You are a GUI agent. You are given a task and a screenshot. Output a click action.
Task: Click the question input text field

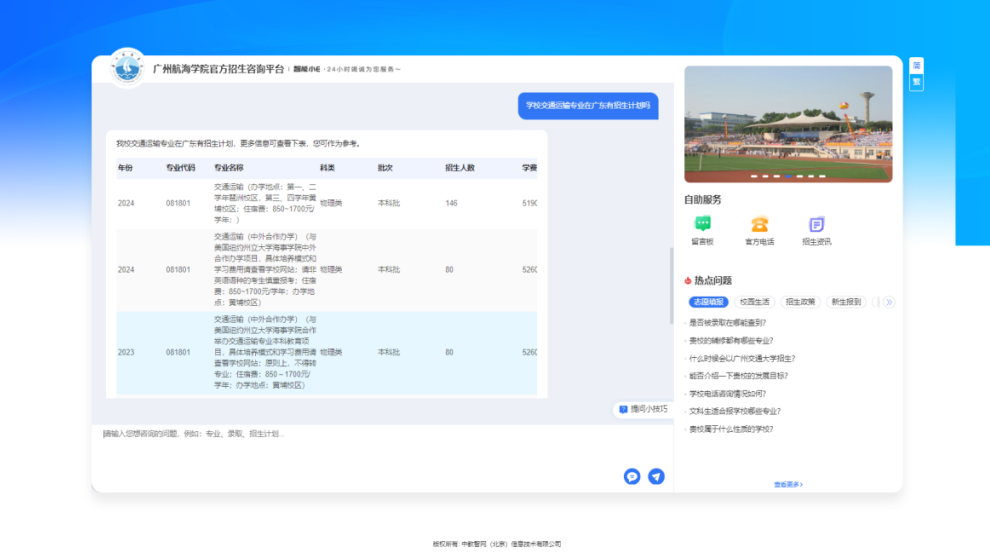click(x=380, y=447)
